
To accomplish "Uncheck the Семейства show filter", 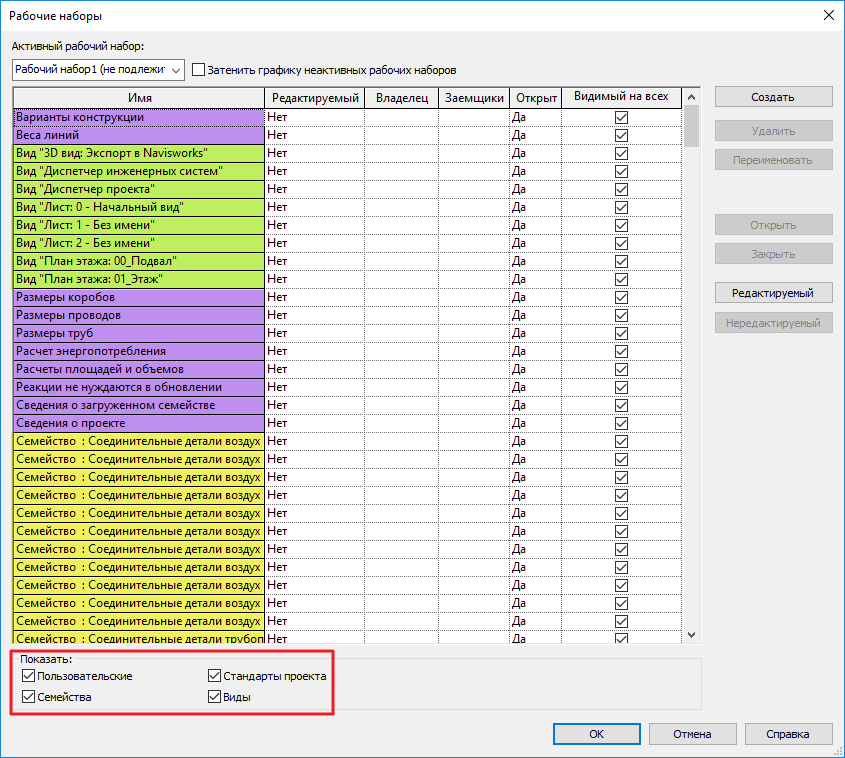I will pos(29,697).
